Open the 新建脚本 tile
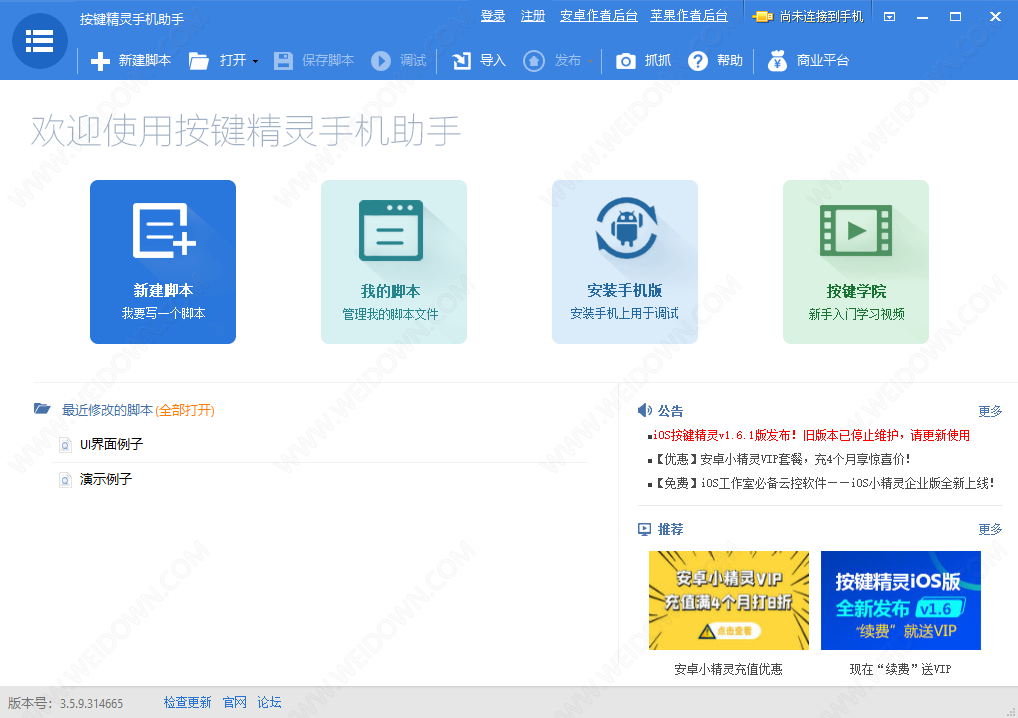This screenshot has width=1018, height=718. tap(163, 262)
